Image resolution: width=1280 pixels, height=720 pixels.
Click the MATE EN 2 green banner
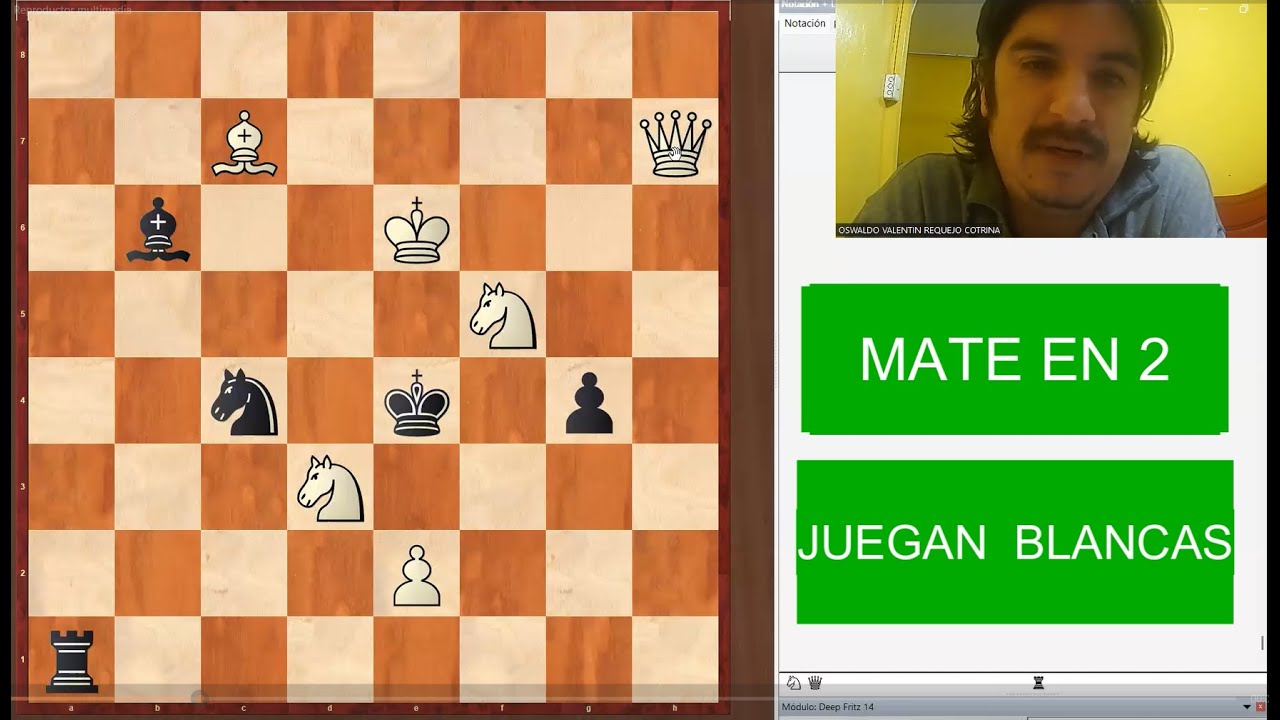[1014, 359]
